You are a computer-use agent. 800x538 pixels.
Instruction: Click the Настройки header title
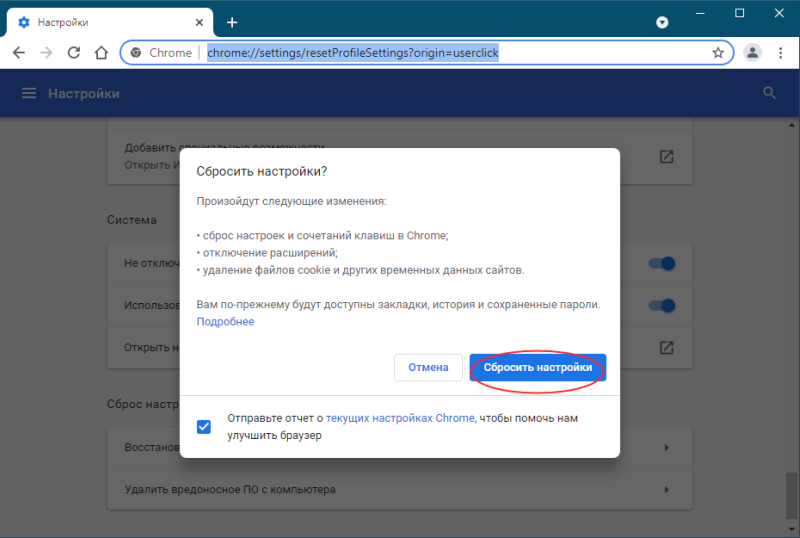pyautogui.click(x=84, y=93)
